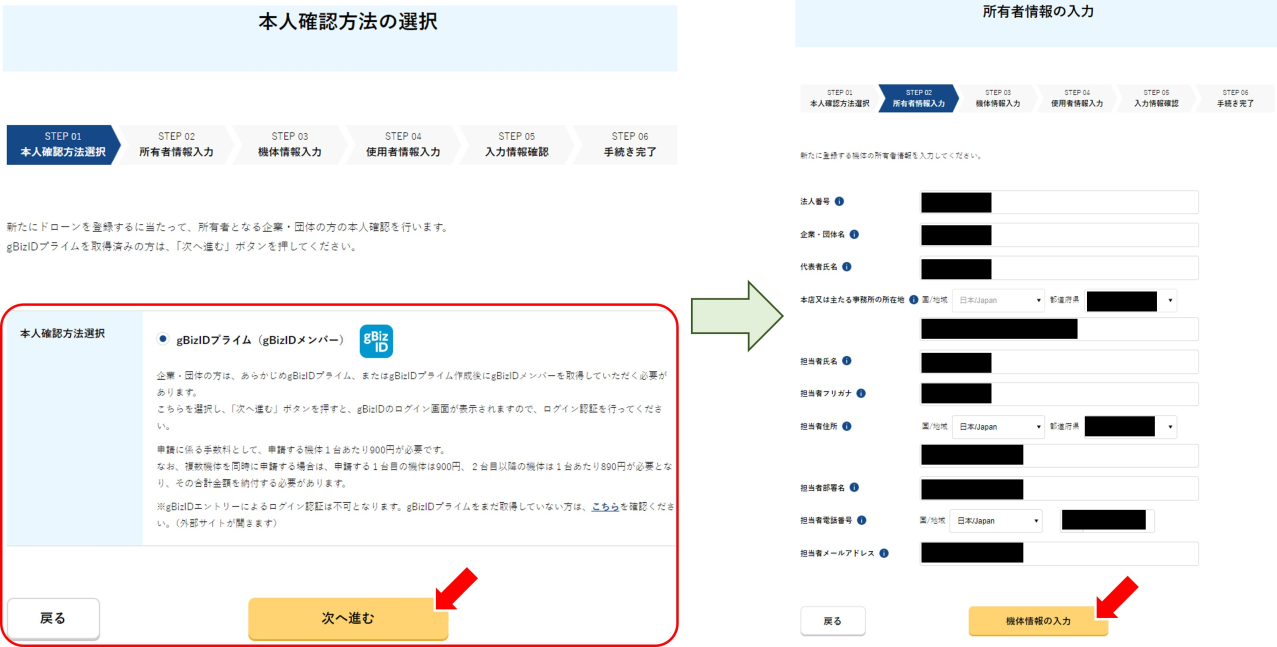Image resolution: width=1277 pixels, height=647 pixels.
Task: Click the info icon next to 企業・団体名
Action: pos(854,235)
